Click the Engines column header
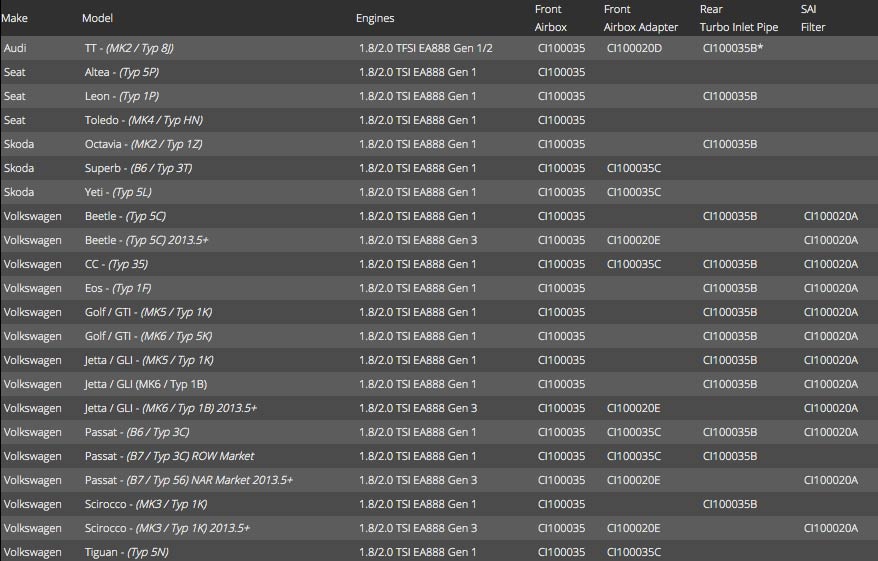The image size is (878, 561). coord(375,18)
